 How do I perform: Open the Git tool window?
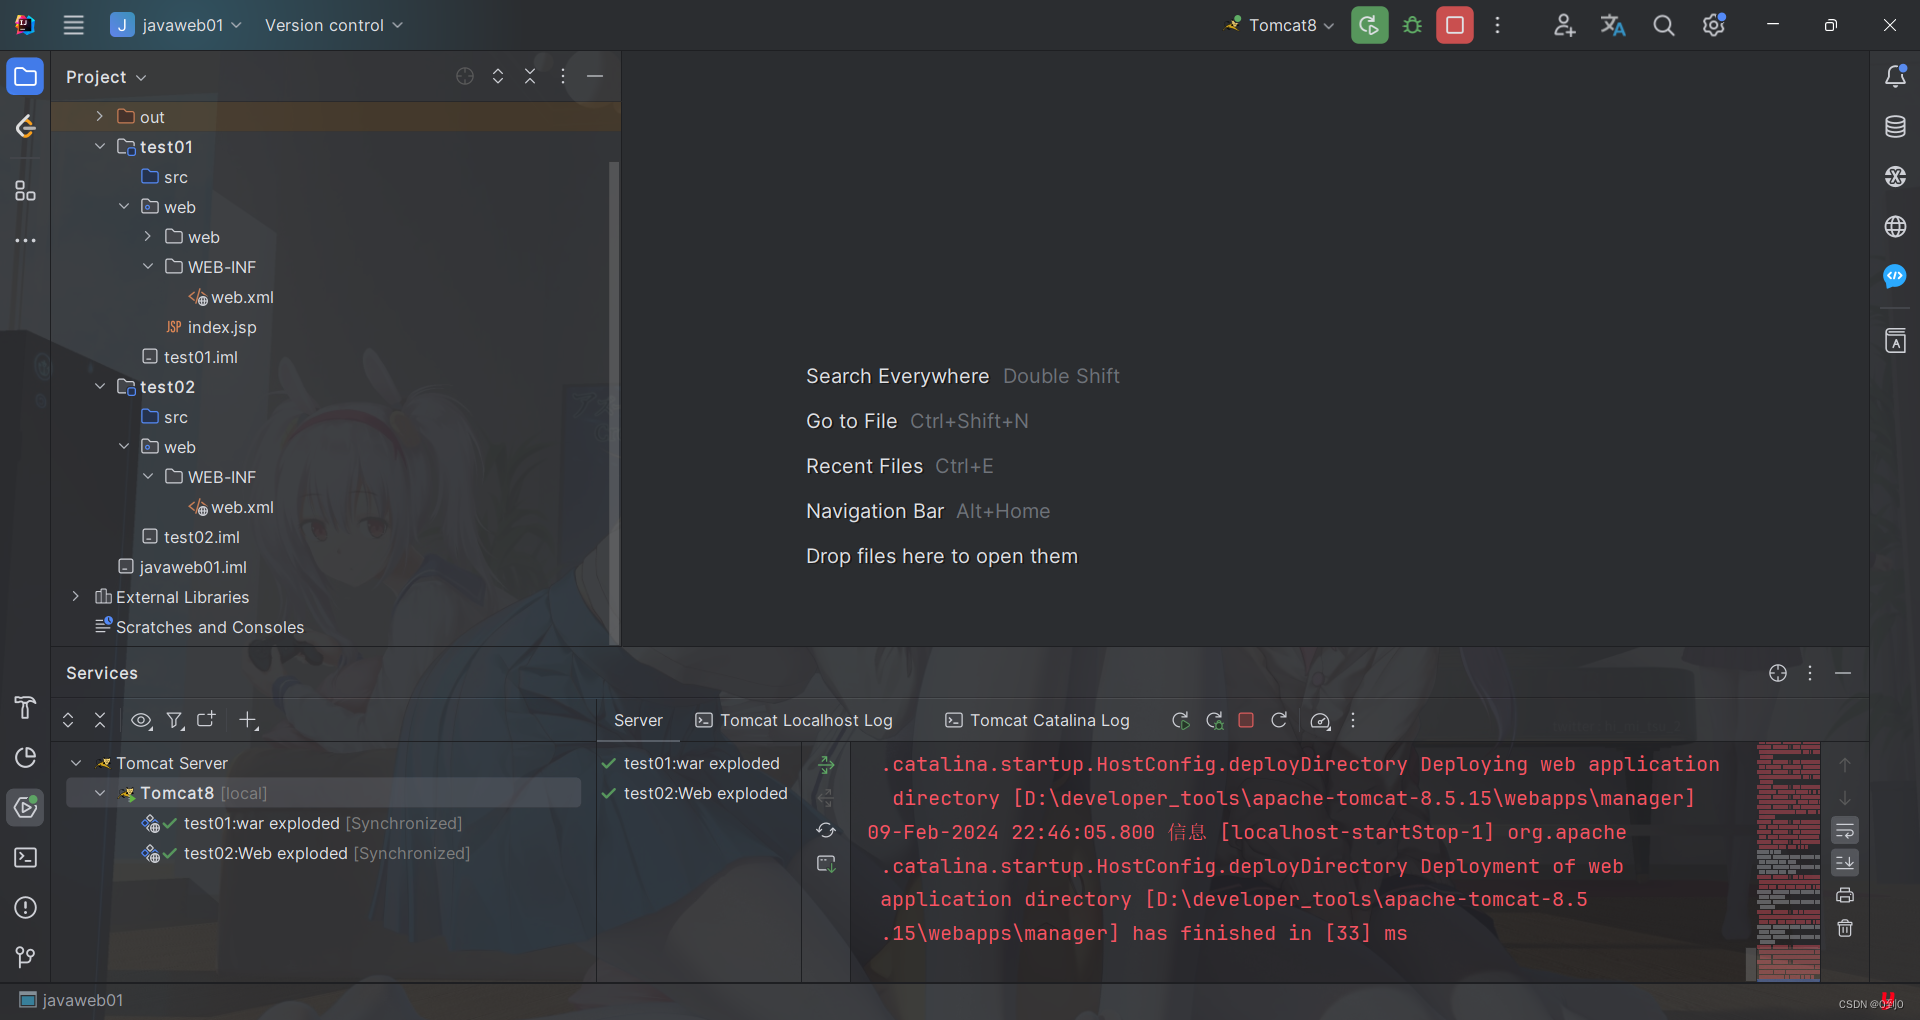[25, 957]
